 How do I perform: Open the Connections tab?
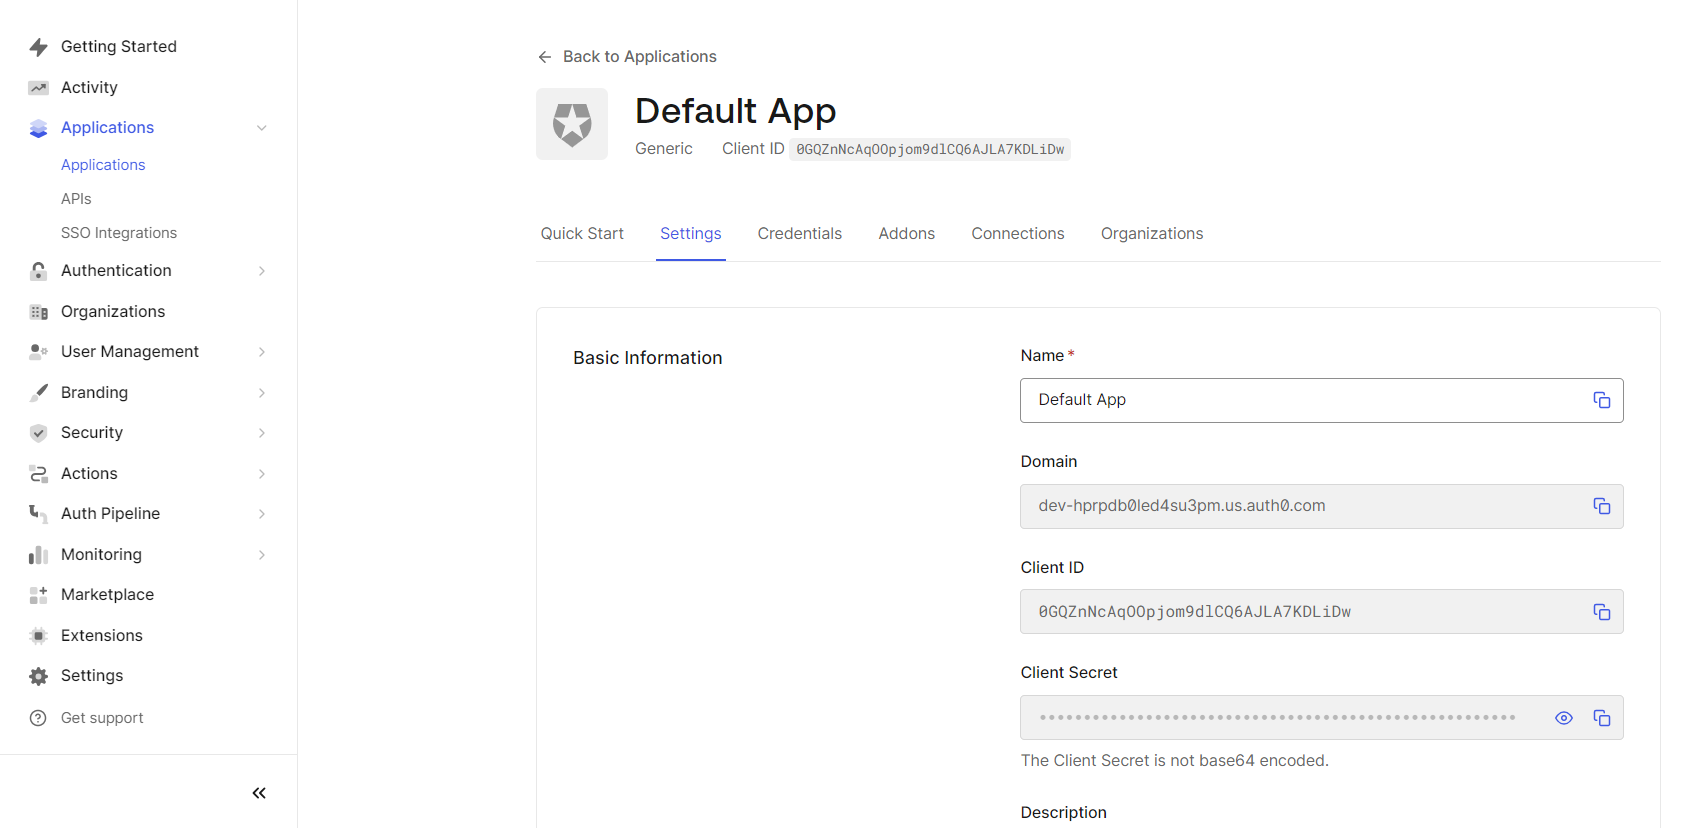(1017, 234)
